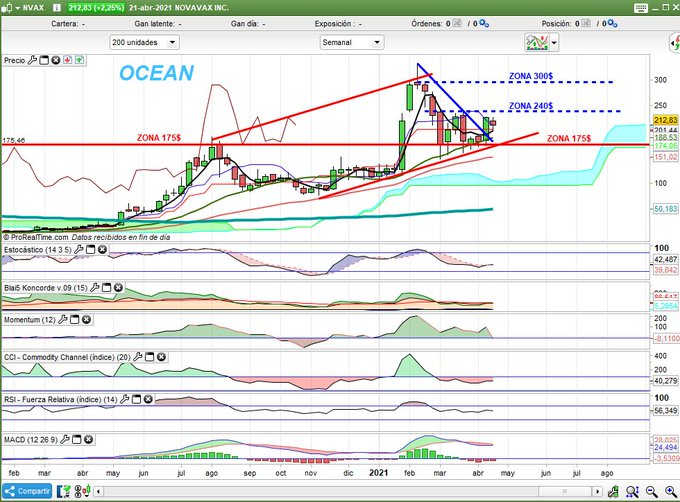Open the on-screen keyboard icon in title bar
This screenshot has height=502, width=680.
click(x=641, y=8)
